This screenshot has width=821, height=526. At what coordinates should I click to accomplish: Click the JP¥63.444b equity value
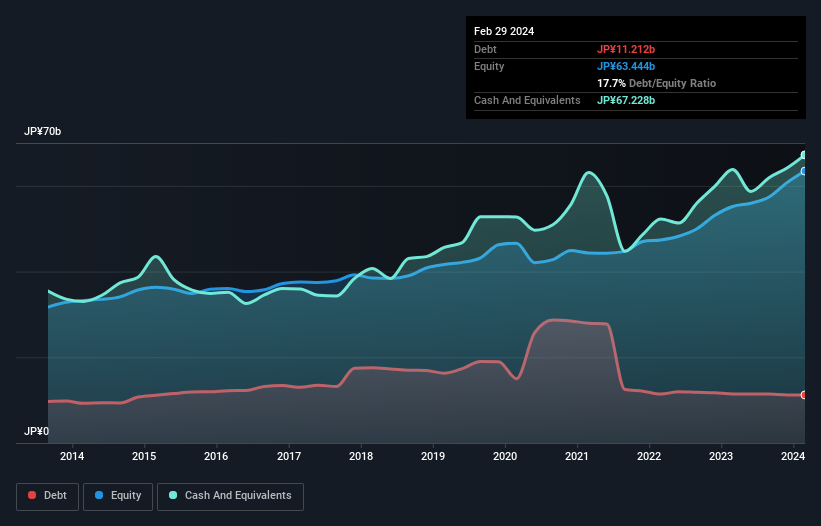pos(626,66)
